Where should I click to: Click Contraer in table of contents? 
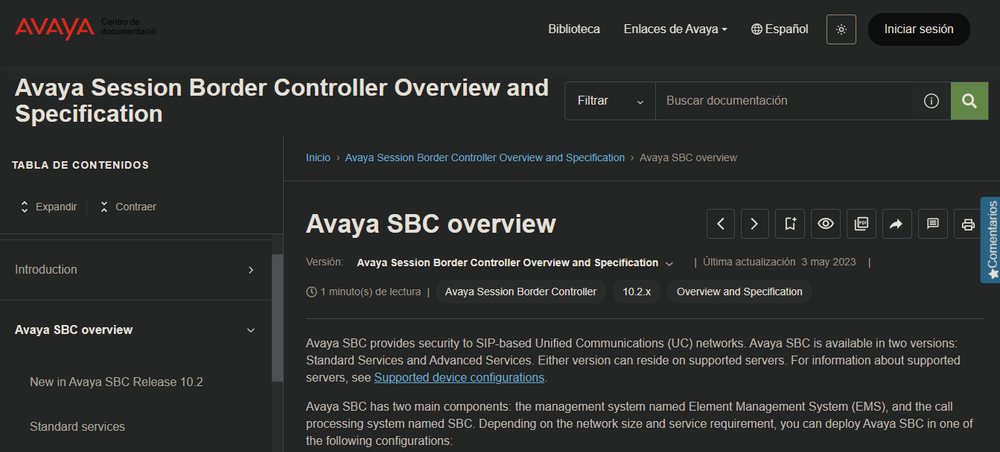[128, 207]
